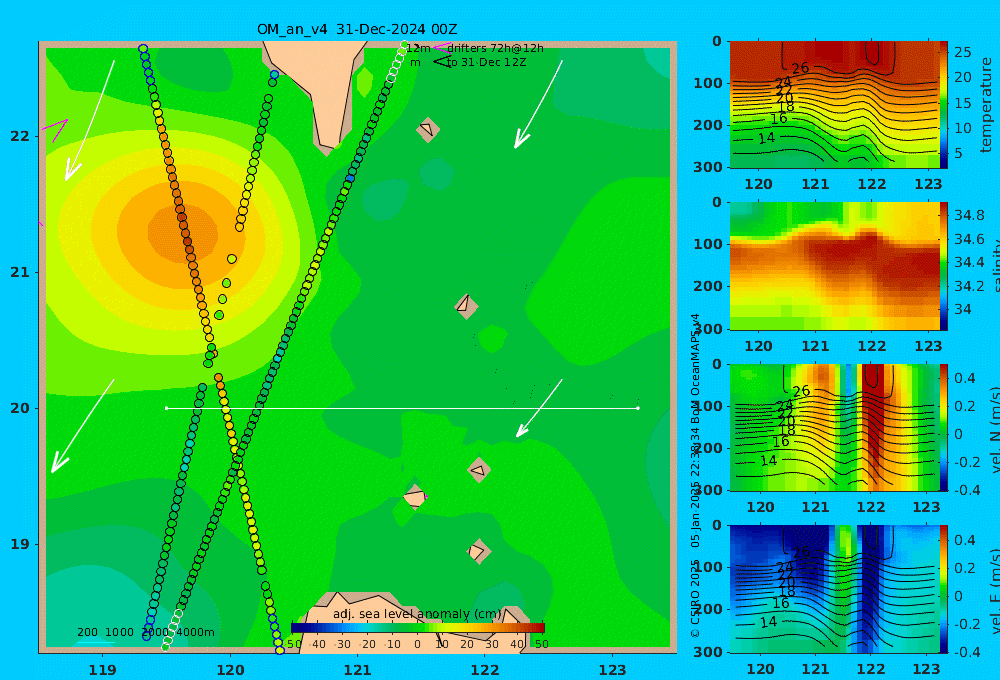The width and height of the screenshot is (1000, 680).
Task: Click the 34.8 tick on salinity scale
Action: point(969,215)
